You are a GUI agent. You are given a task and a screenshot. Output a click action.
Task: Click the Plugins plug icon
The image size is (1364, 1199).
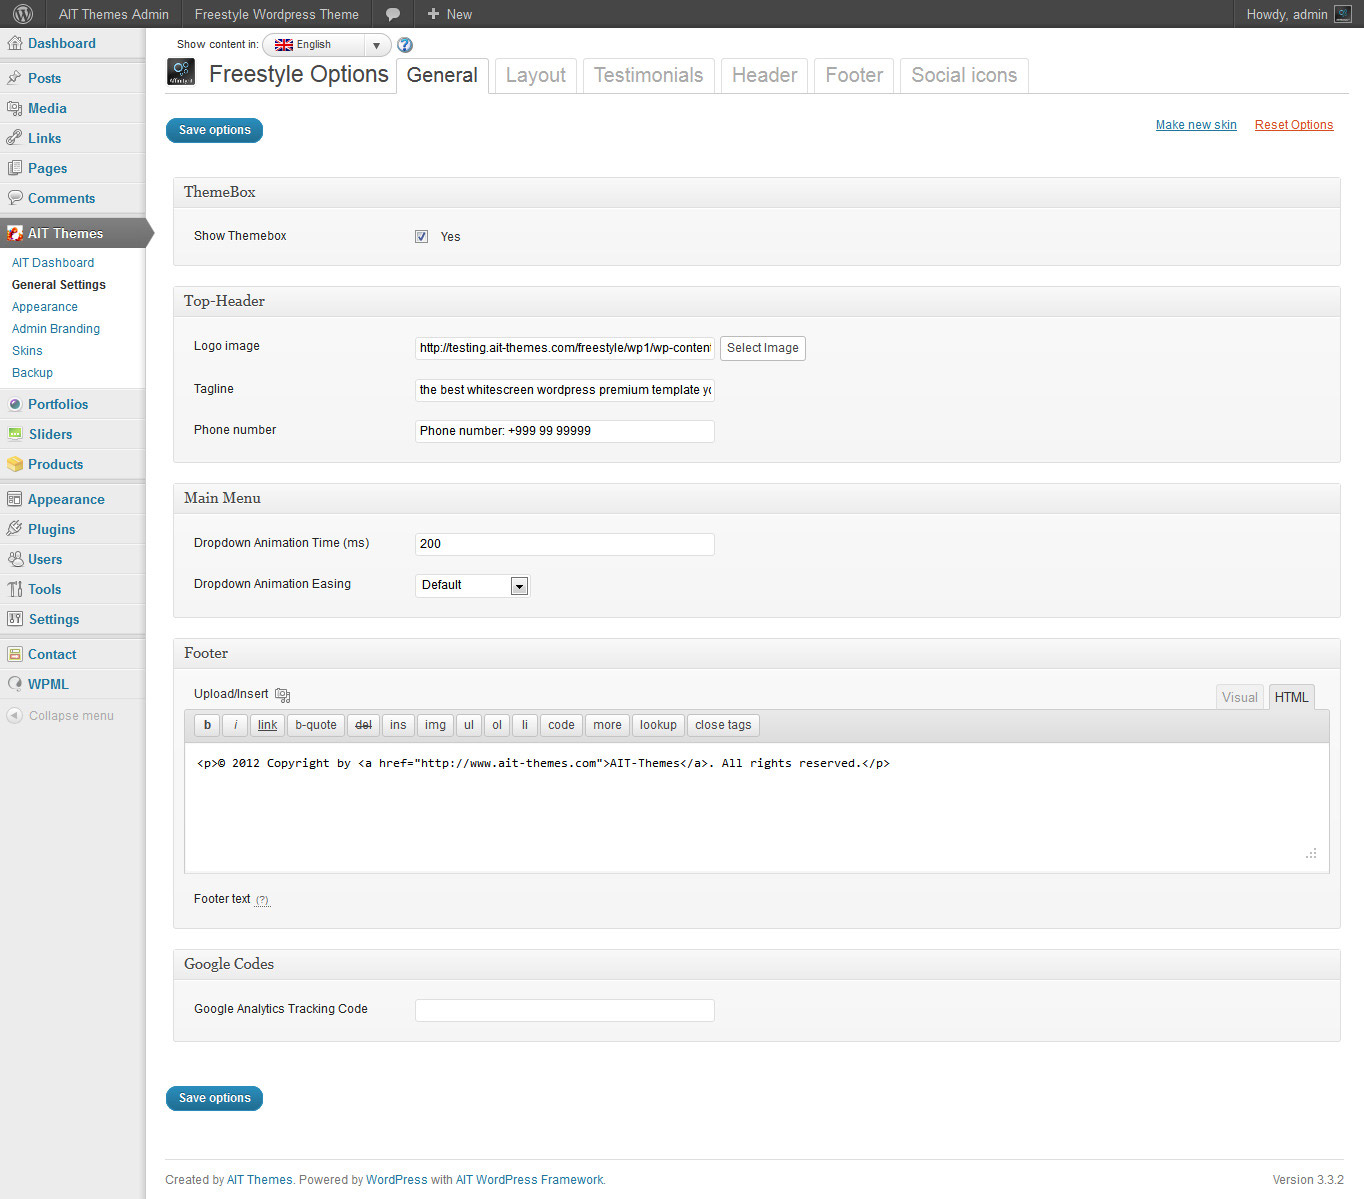tap(15, 529)
